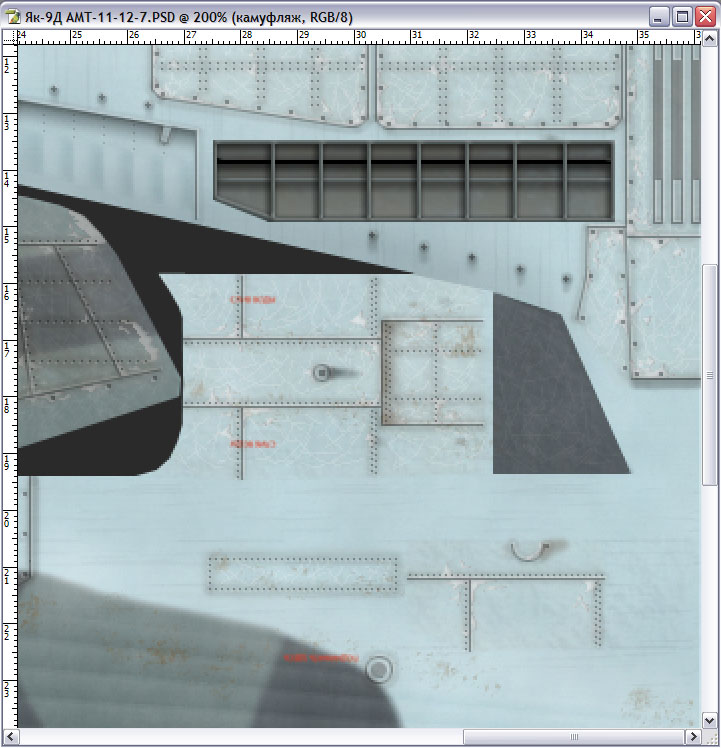Image resolution: width=721 pixels, height=748 pixels.
Task: Click the dark vented grille on canvas
Action: click(x=413, y=181)
